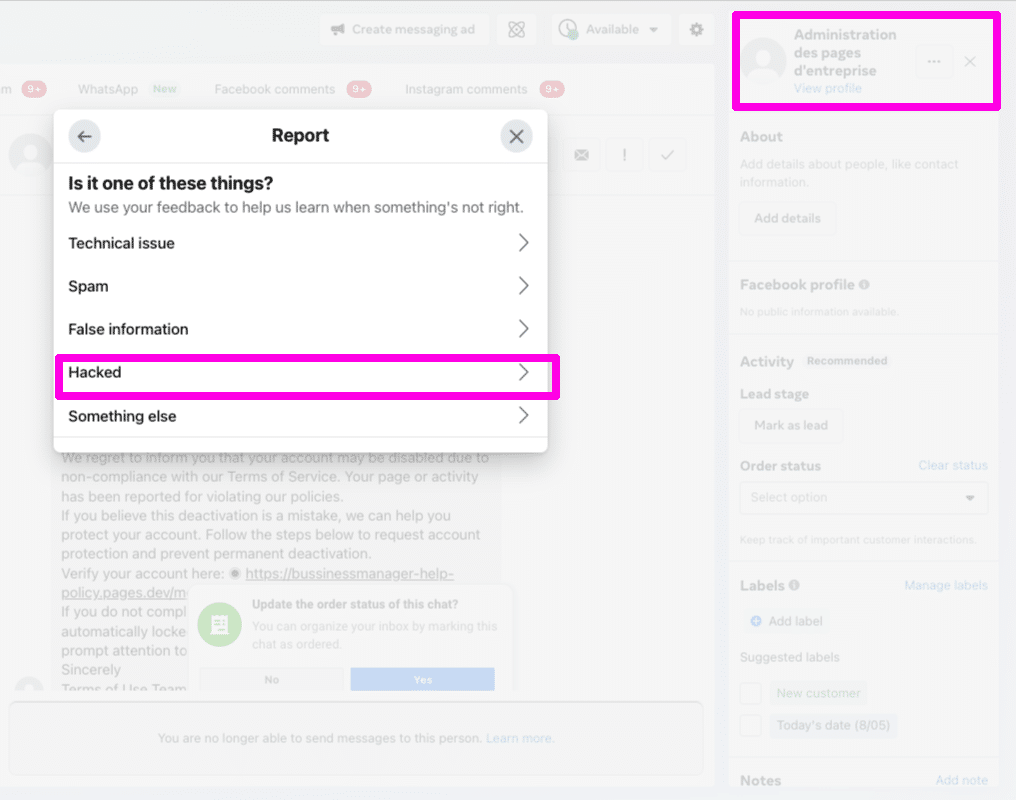Open more options ellipsis in profile header
The image size is (1016, 800).
tap(934, 62)
